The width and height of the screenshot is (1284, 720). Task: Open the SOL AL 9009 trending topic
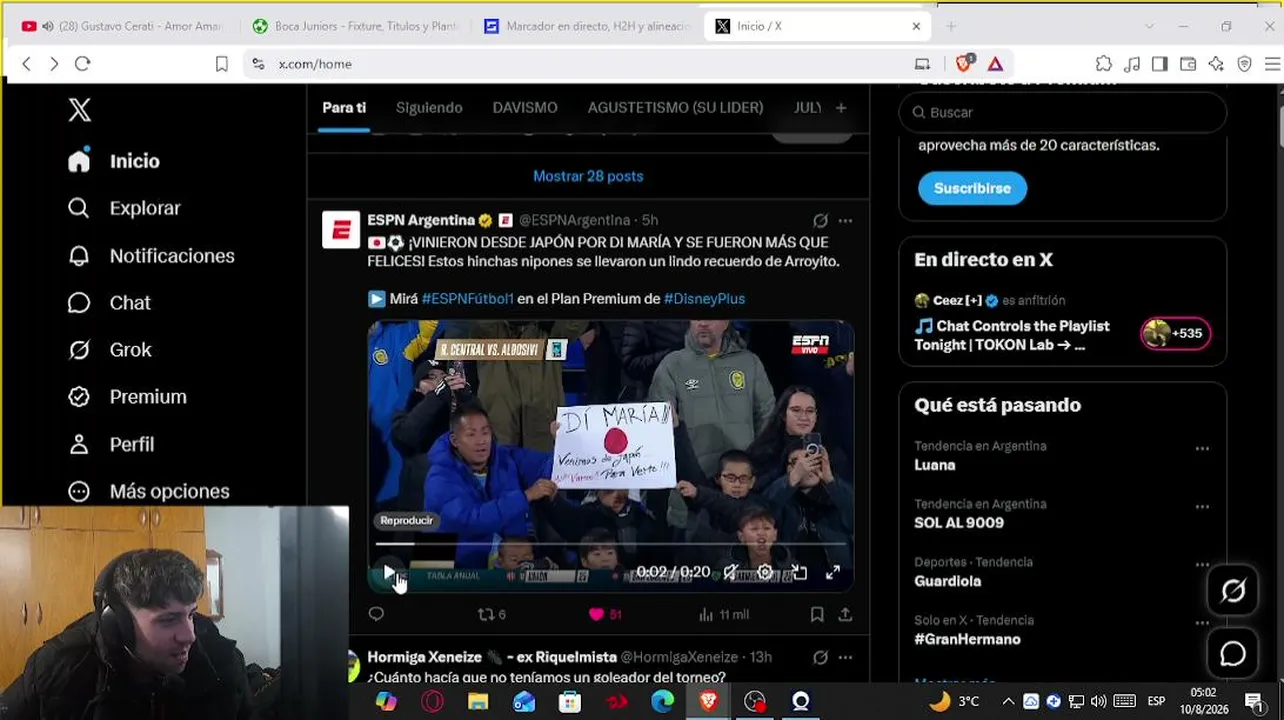pos(959,523)
